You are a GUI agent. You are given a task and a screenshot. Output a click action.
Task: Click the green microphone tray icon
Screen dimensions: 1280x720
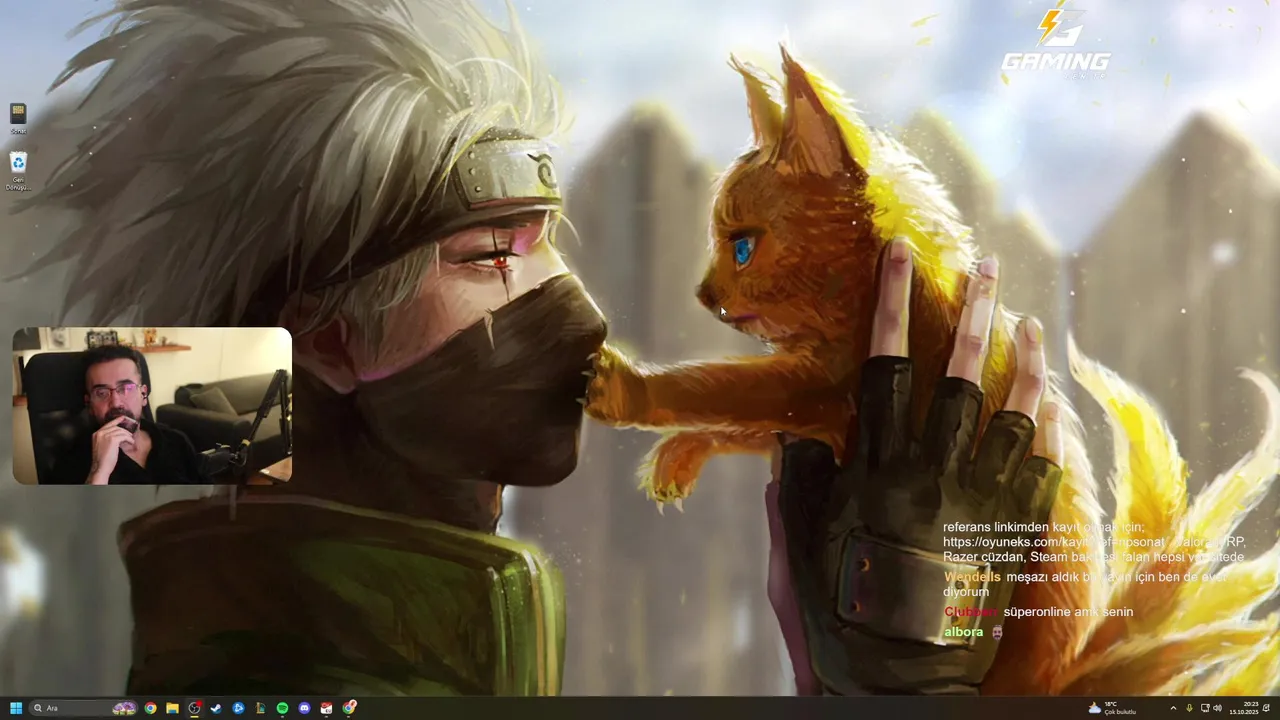pyautogui.click(x=1189, y=708)
